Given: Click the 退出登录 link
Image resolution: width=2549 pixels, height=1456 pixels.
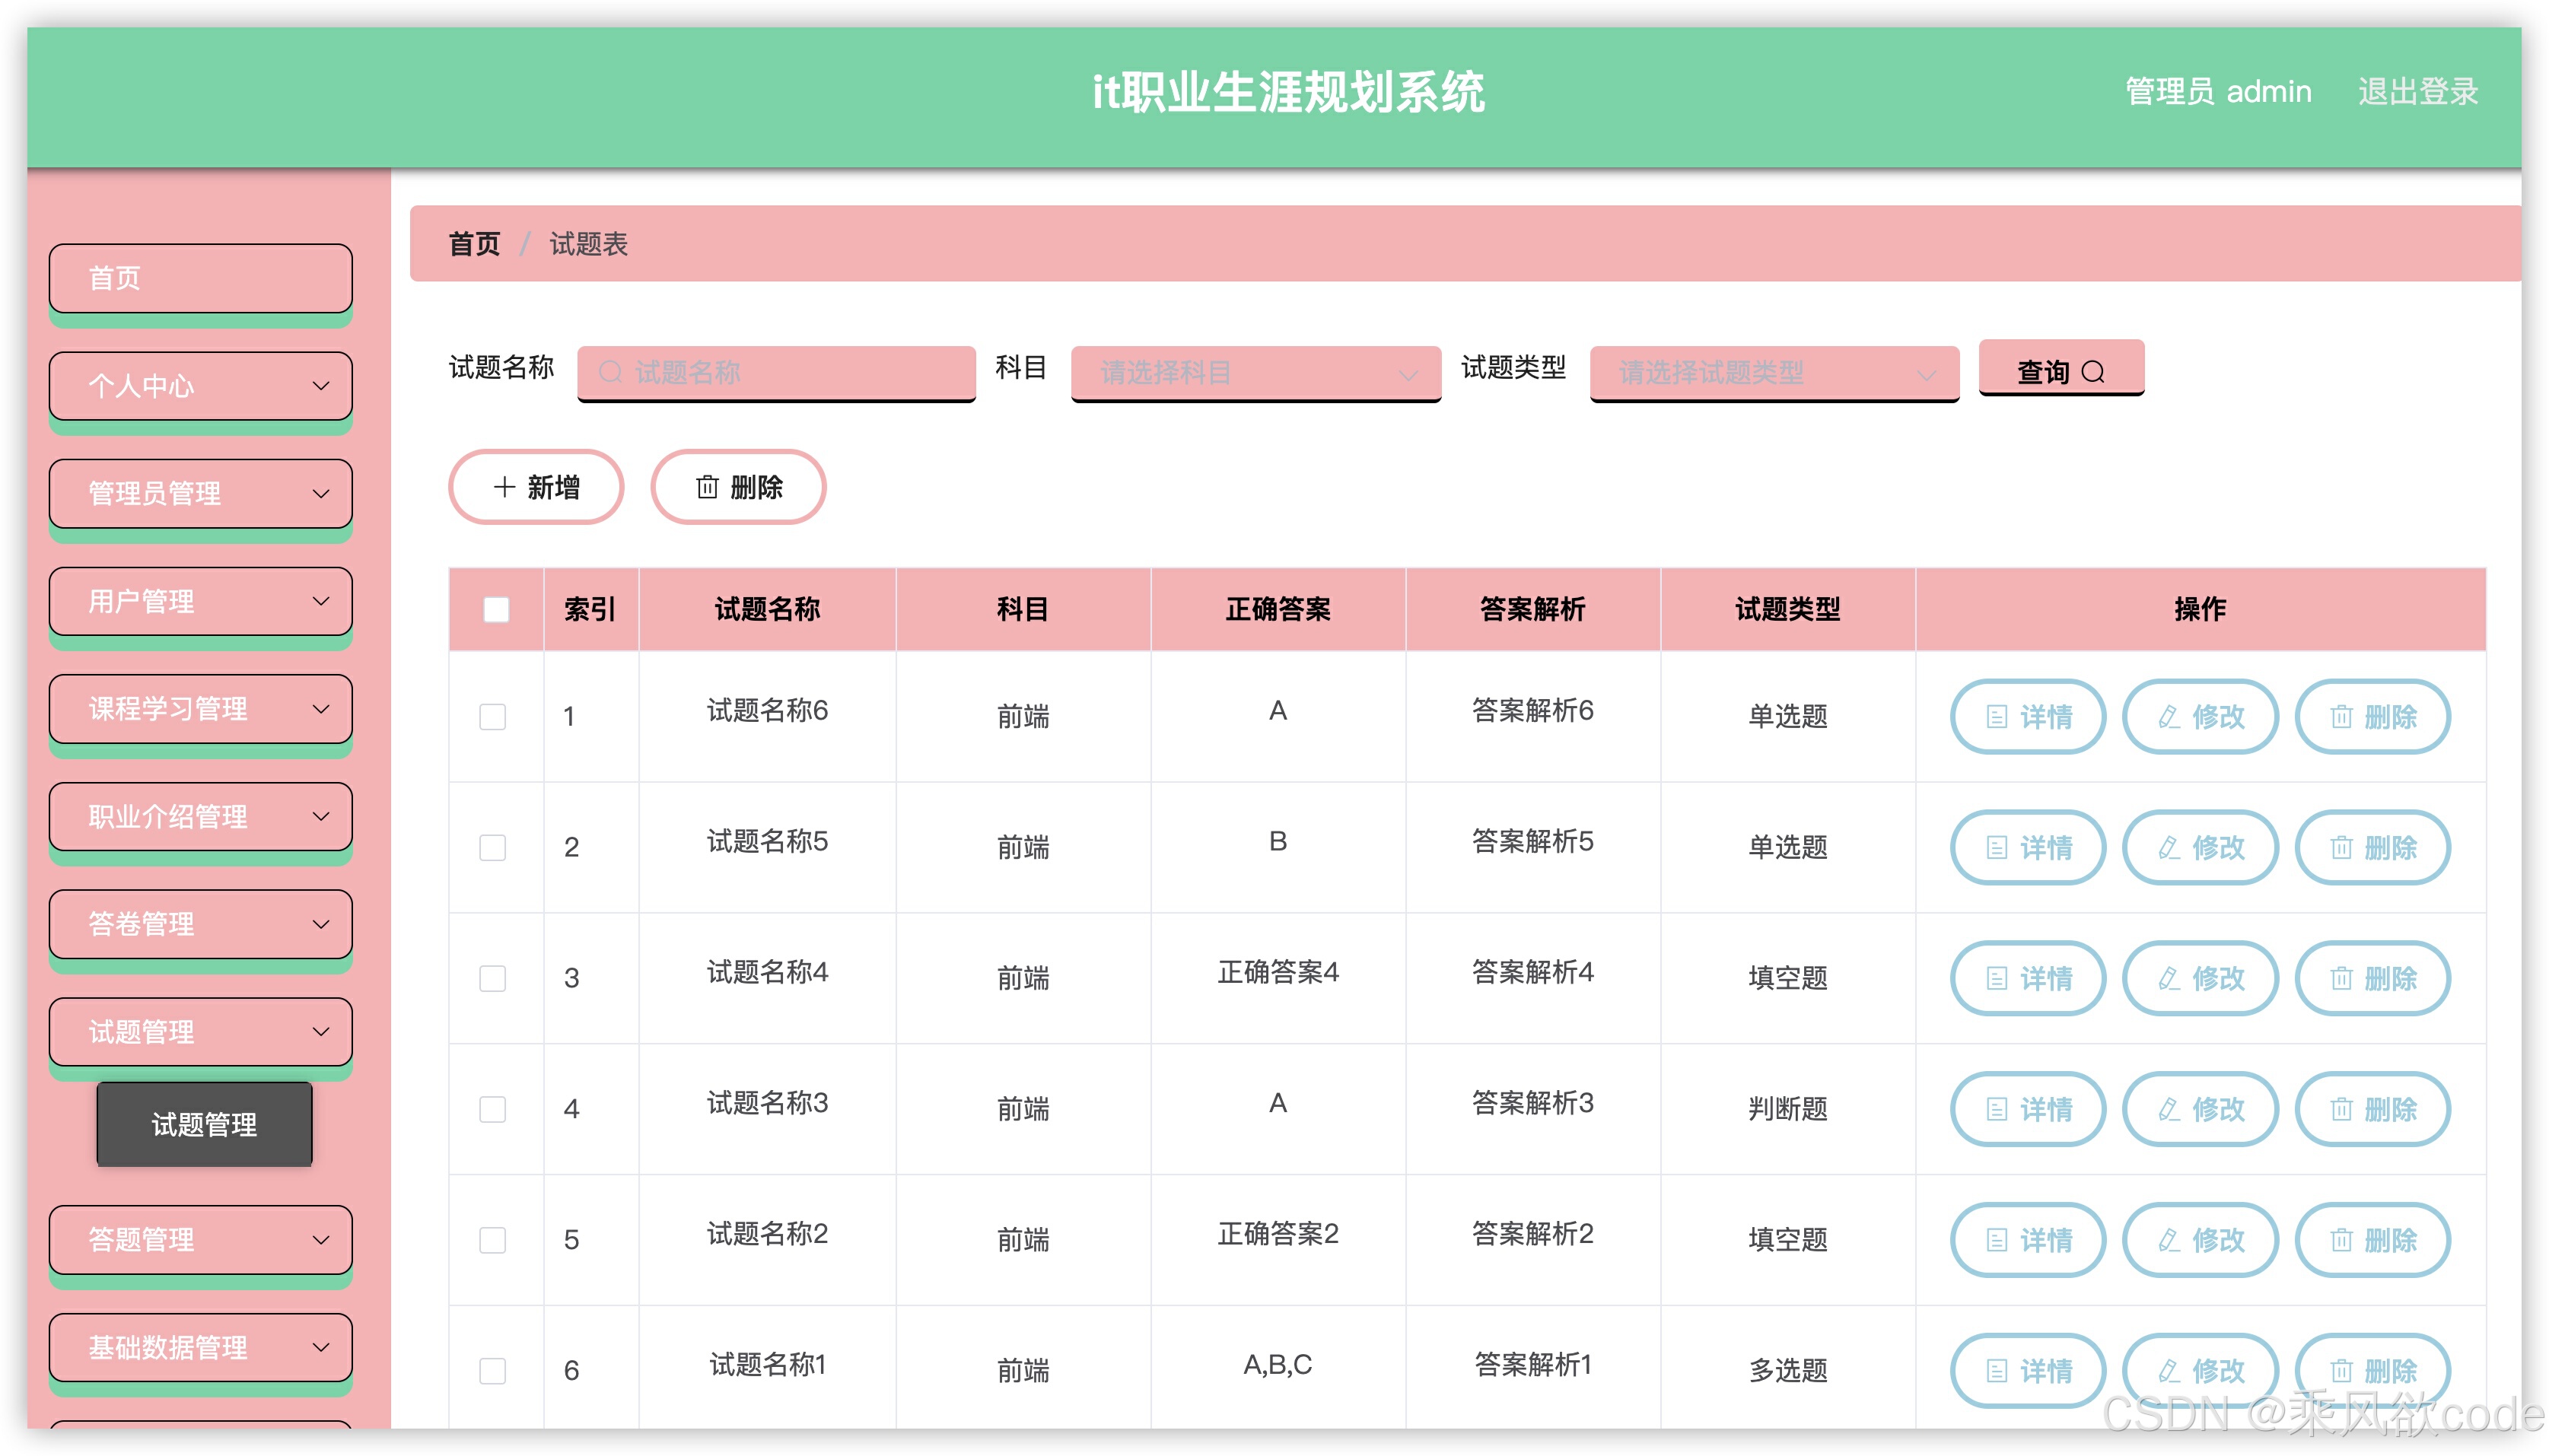Looking at the screenshot, I should [2417, 92].
